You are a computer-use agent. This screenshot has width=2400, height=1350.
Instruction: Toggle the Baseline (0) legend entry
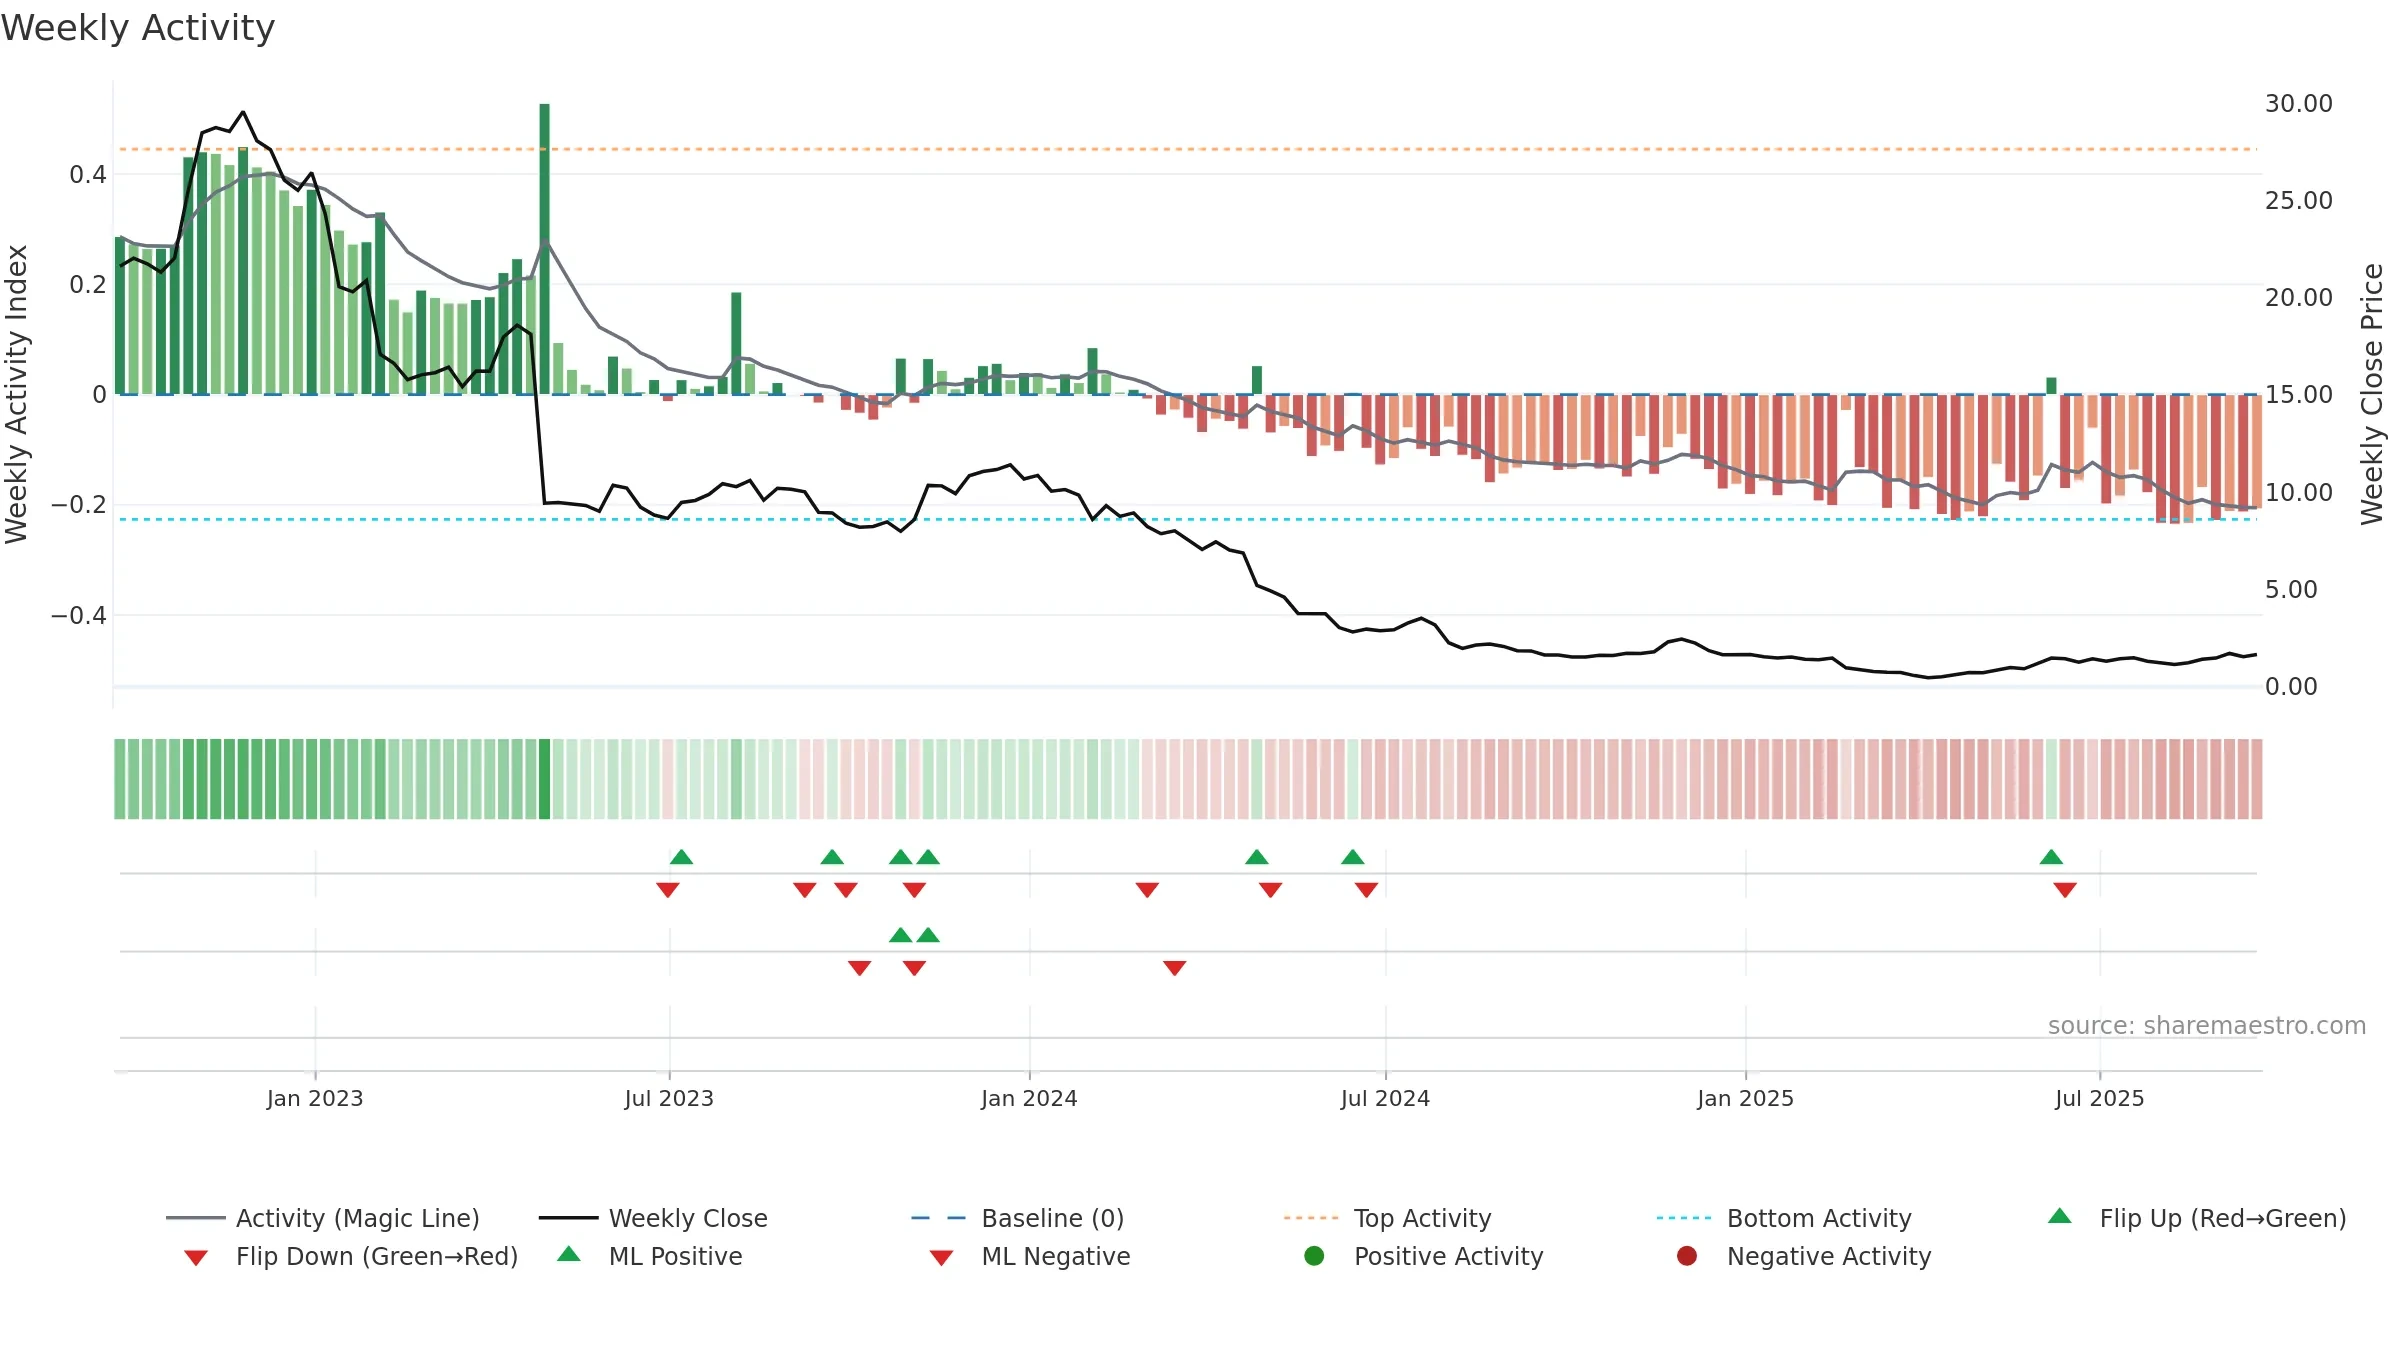coord(1018,1218)
